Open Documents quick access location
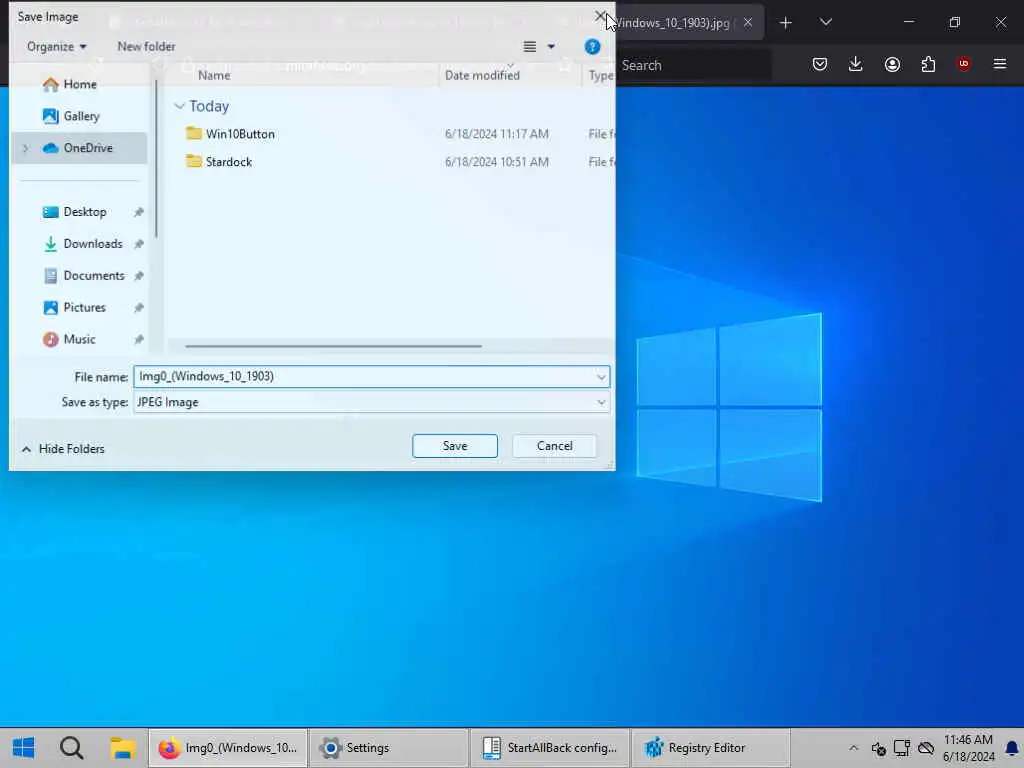The height and width of the screenshot is (768, 1024). pyautogui.click(x=84, y=276)
